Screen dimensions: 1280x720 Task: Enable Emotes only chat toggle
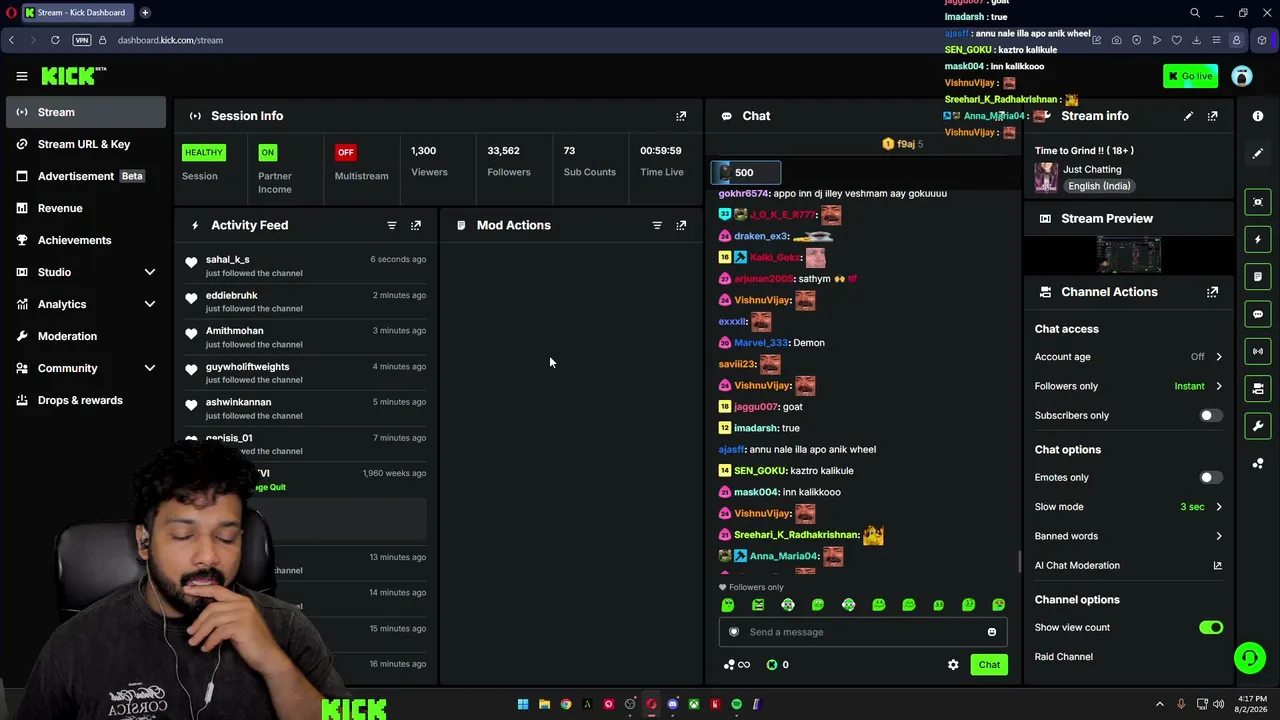click(1211, 478)
